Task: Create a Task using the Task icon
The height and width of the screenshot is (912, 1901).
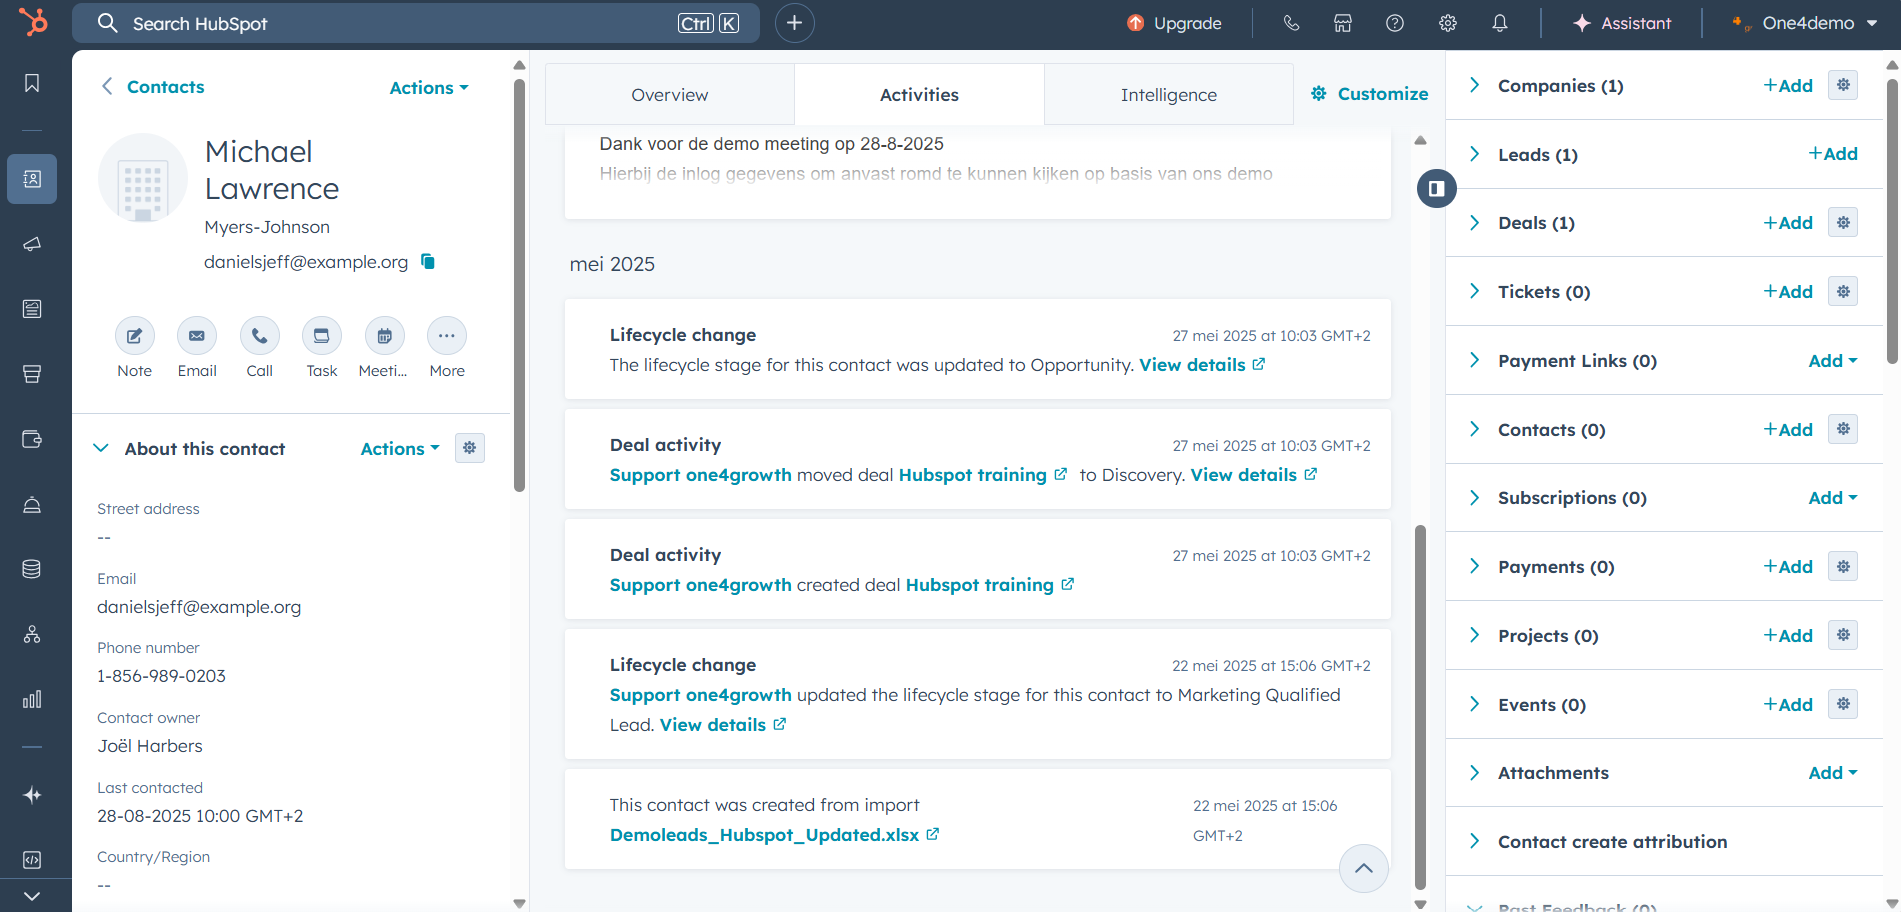Action: click(x=321, y=336)
